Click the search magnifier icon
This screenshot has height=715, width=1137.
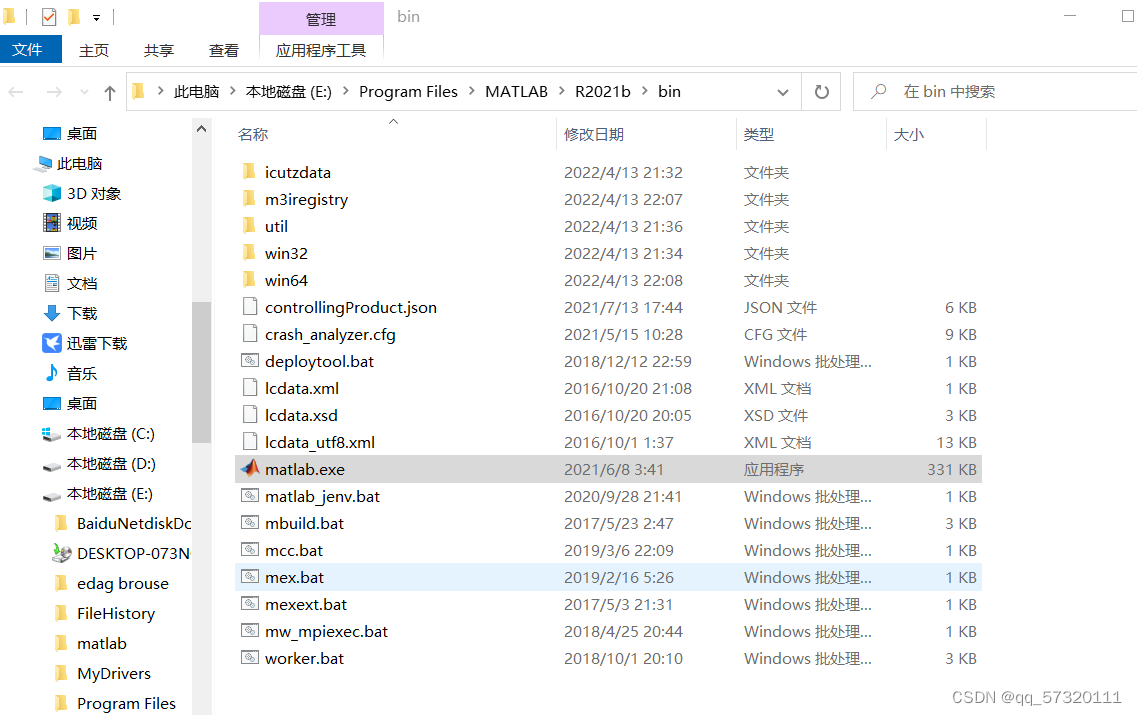pyautogui.click(x=879, y=91)
